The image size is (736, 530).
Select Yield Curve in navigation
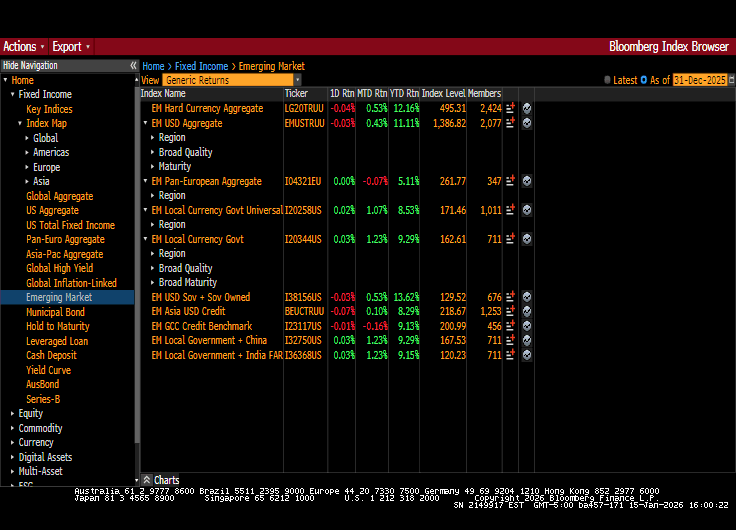click(x=48, y=370)
